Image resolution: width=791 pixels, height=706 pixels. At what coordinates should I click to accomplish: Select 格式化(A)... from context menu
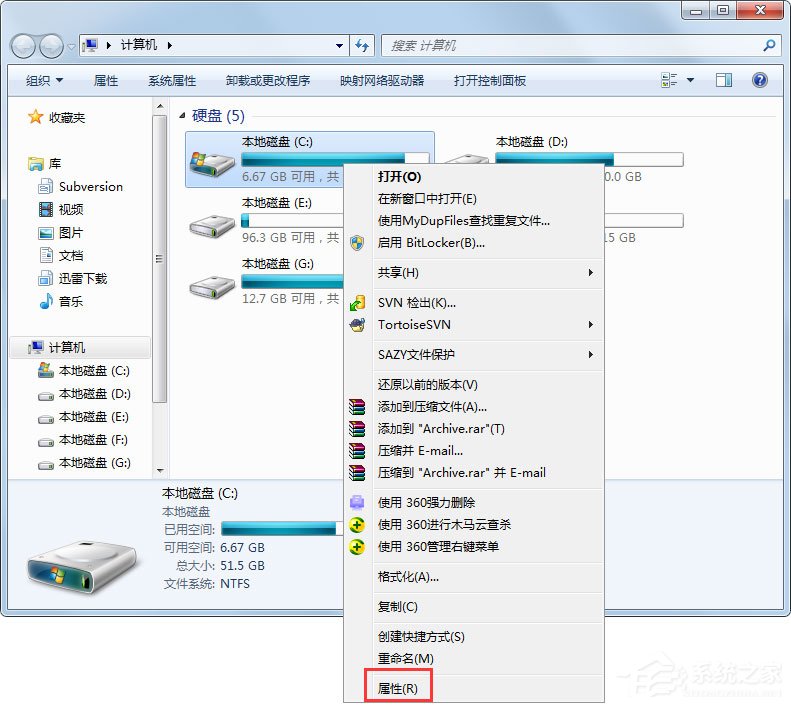click(408, 576)
